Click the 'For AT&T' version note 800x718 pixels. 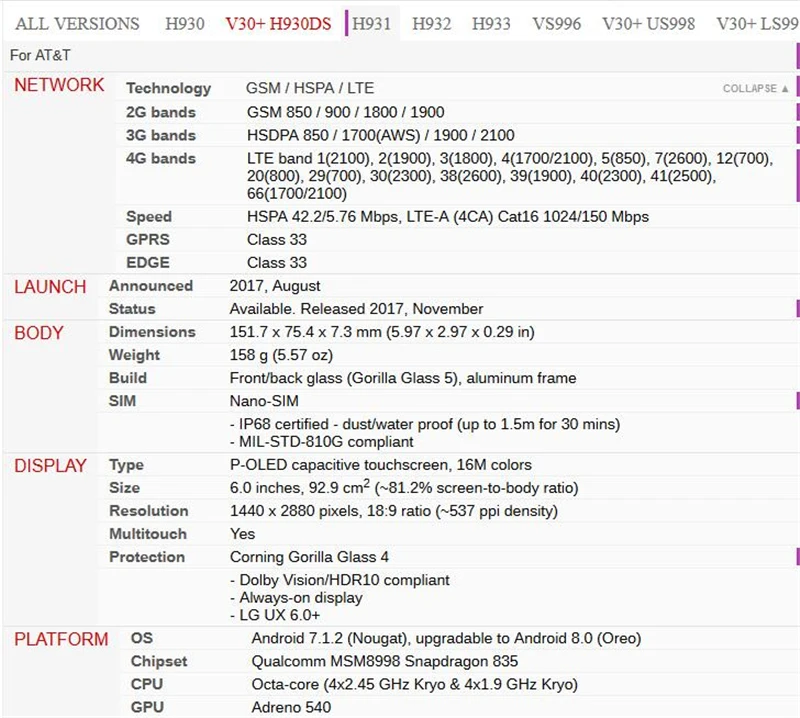[x=40, y=55]
